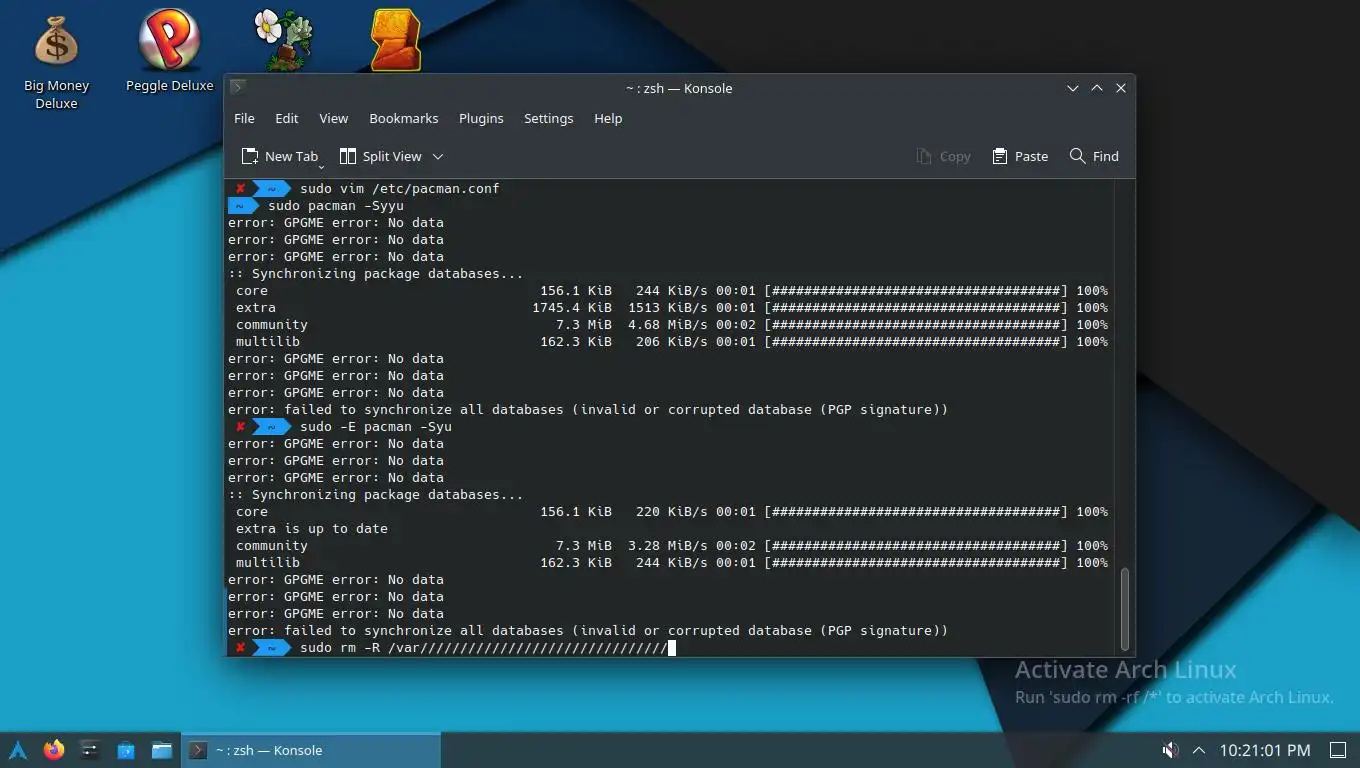Open the File menu in Konsole
This screenshot has height=768, width=1360.
tap(244, 118)
